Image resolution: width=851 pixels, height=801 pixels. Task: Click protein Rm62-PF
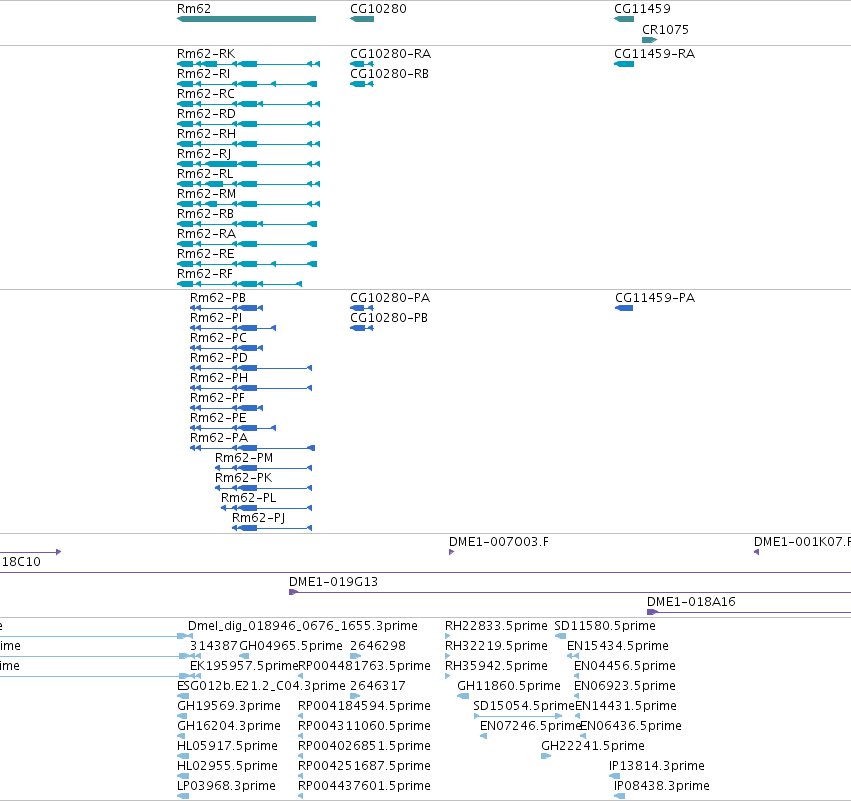[226, 408]
